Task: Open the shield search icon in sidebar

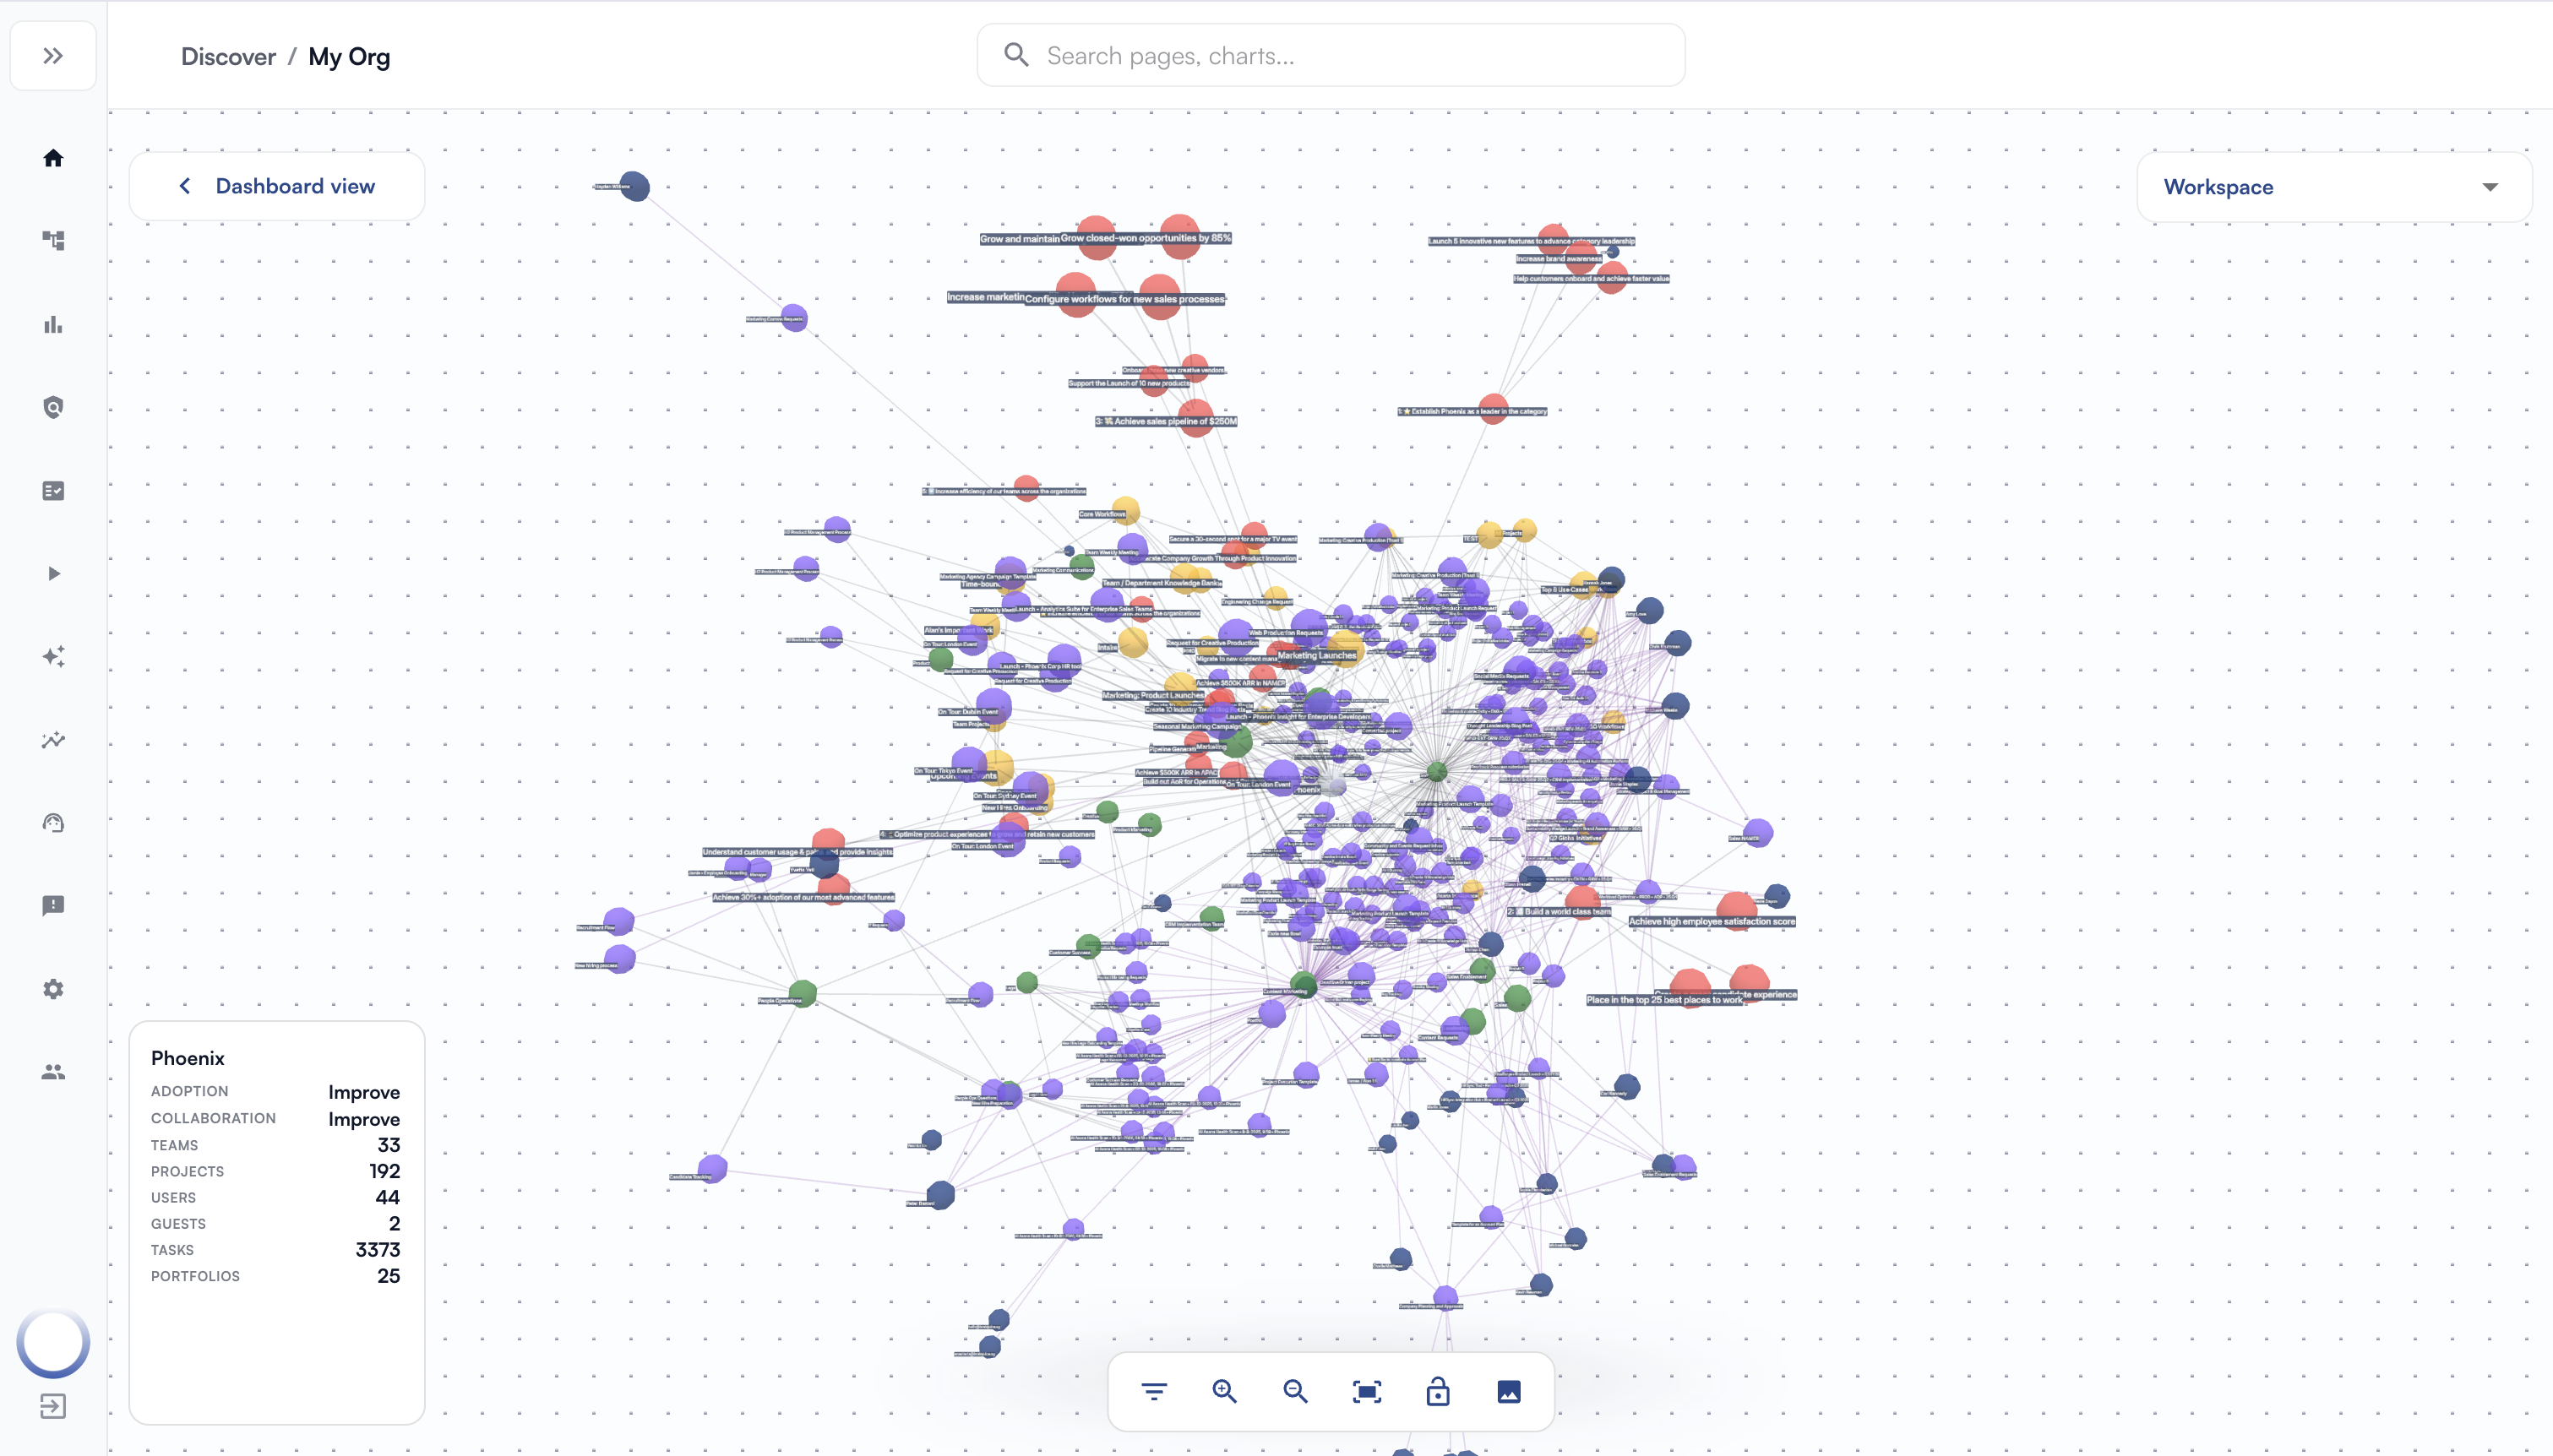Action: [53, 407]
